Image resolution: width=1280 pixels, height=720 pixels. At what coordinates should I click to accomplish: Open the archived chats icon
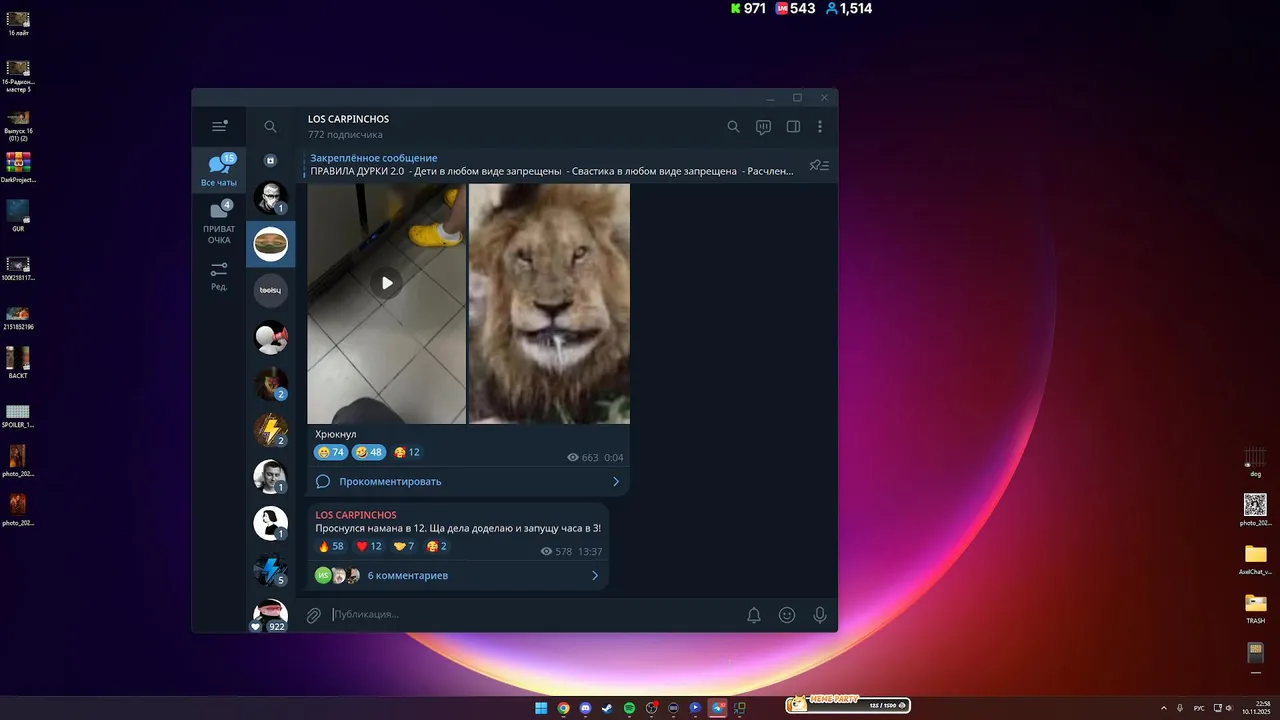(270, 160)
